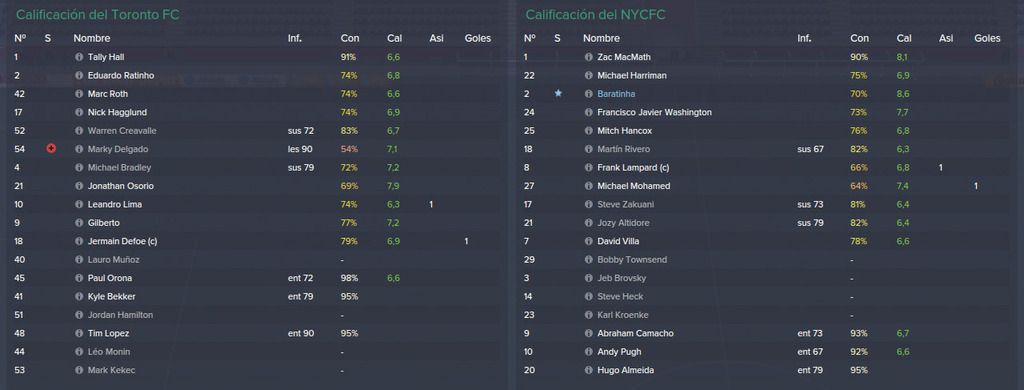Open Baratinha's player profile link
1024x390 pixels.
(616, 93)
